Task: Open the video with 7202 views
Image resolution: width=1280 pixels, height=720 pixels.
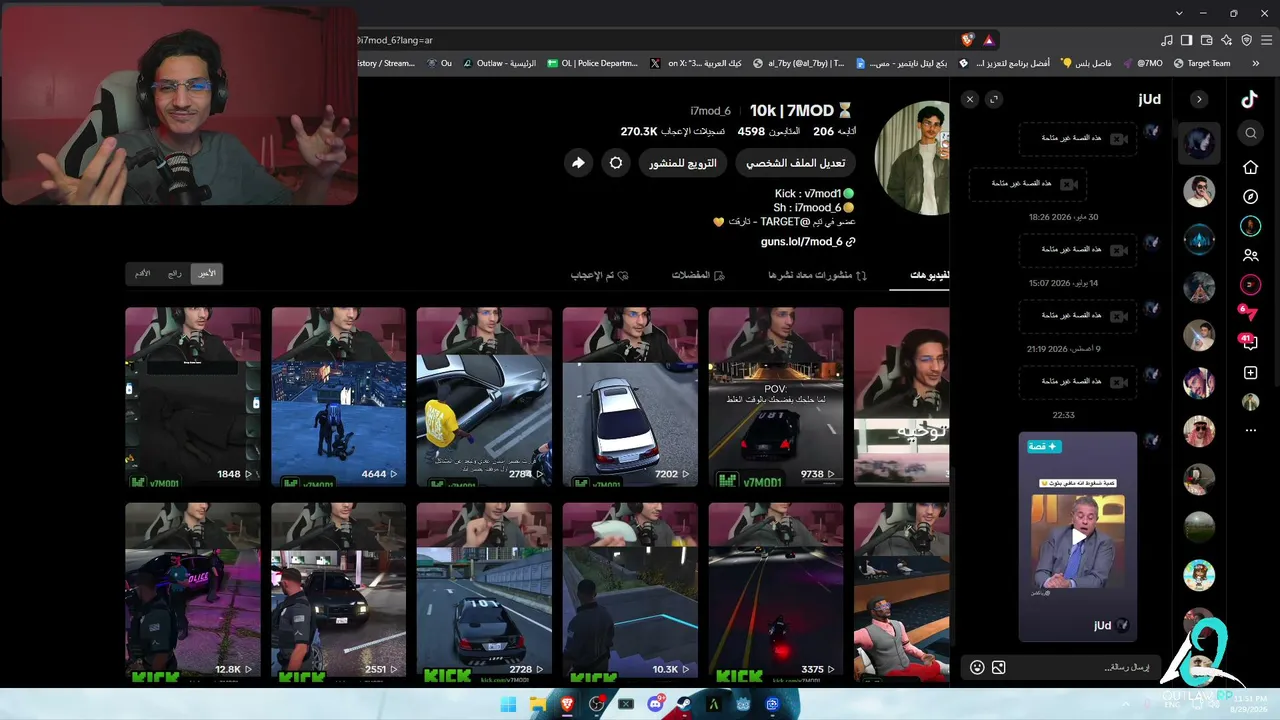Action: [x=630, y=397]
